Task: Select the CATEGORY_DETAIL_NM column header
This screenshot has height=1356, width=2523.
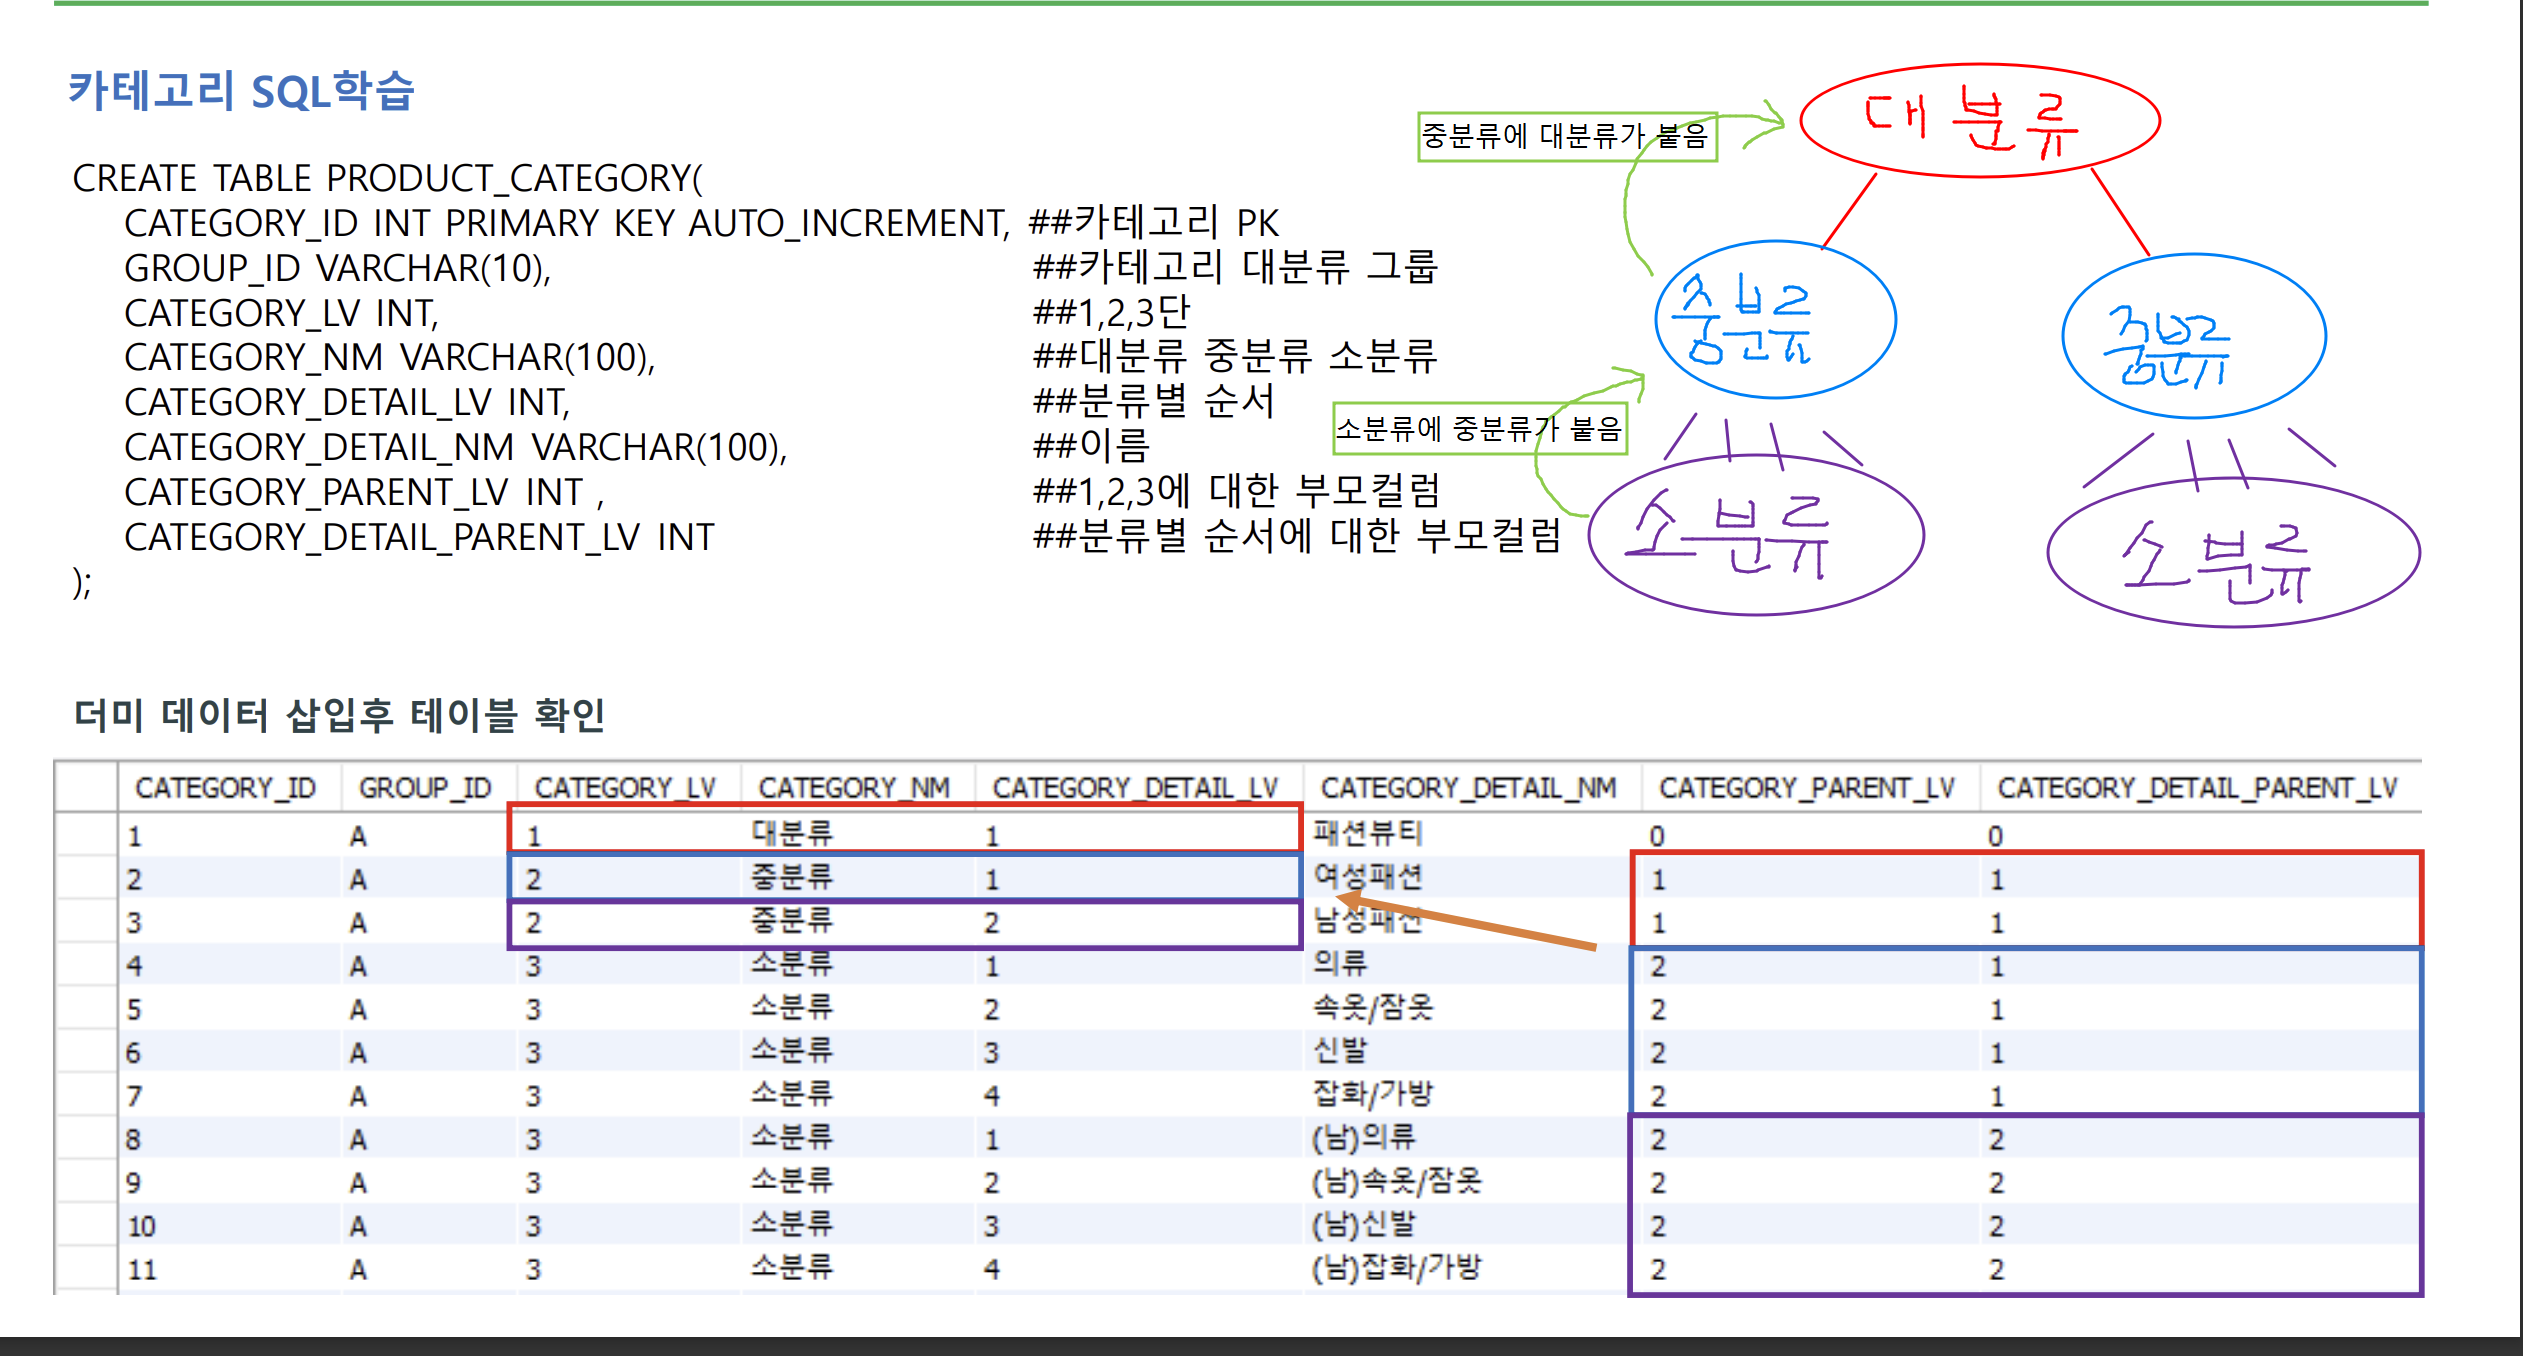Action: click(x=1468, y=789)
